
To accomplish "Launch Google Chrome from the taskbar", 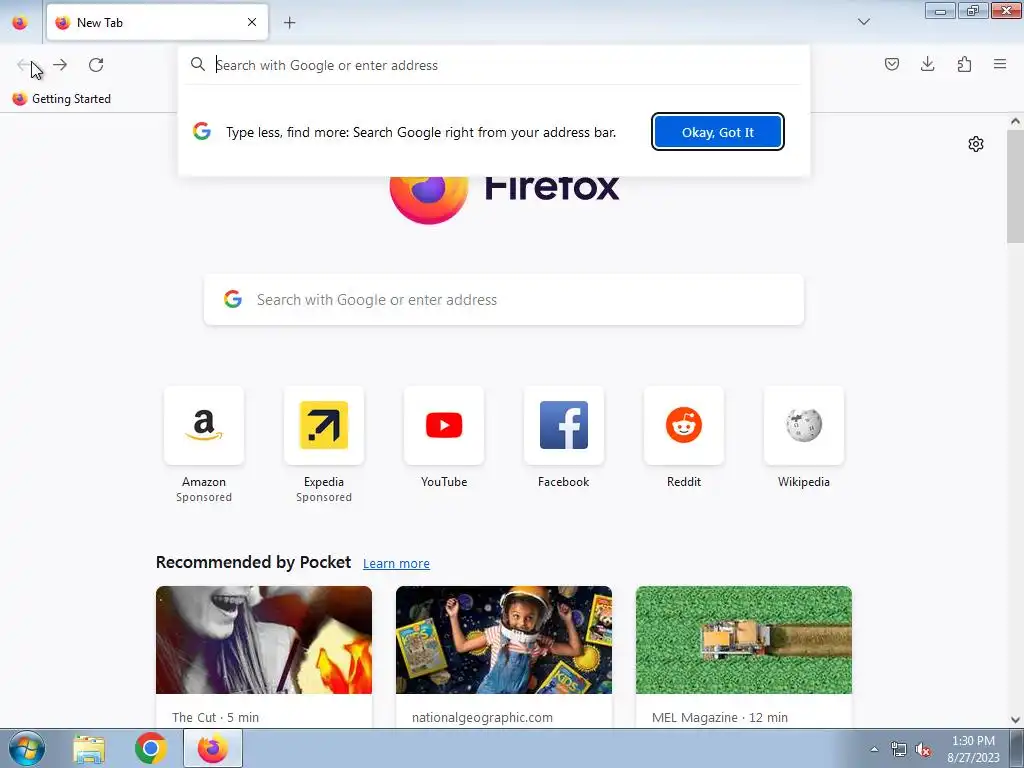I will [151, 748].
